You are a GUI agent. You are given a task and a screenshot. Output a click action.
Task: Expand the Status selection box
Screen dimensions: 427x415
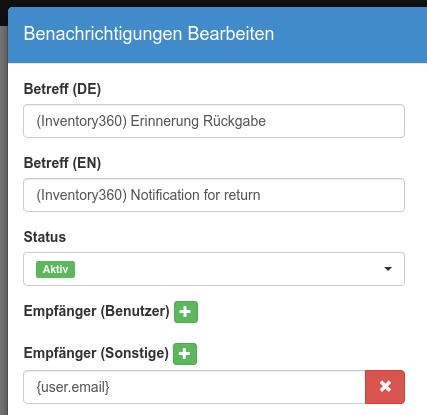[214, 269]
